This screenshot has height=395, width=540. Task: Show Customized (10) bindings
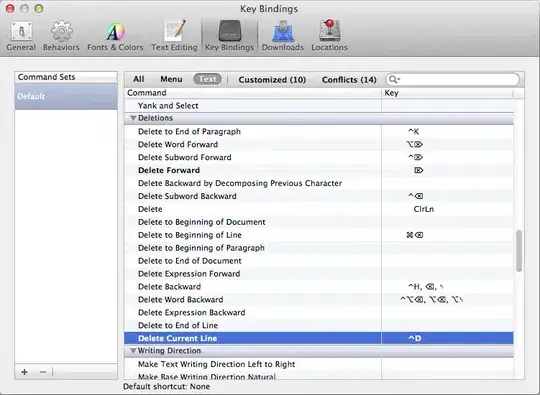[272, 80]
